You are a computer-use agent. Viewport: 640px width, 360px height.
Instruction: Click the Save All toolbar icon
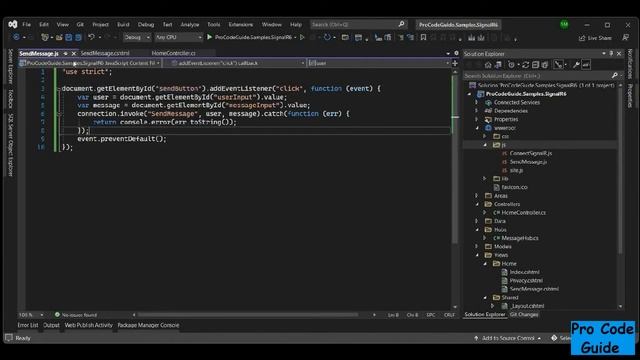(78, 38)
